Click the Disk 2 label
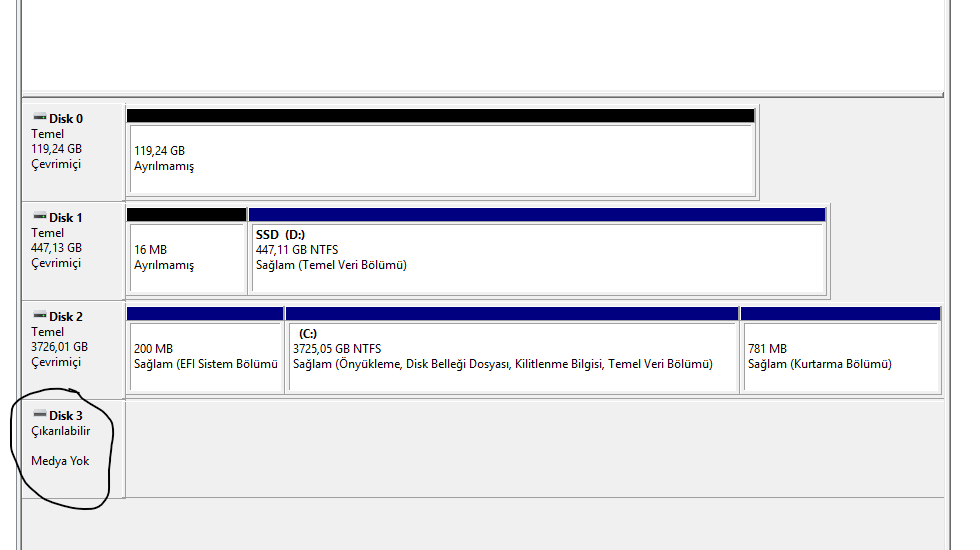Viewport: 980px width, 550px height. [x=66, y=316]
